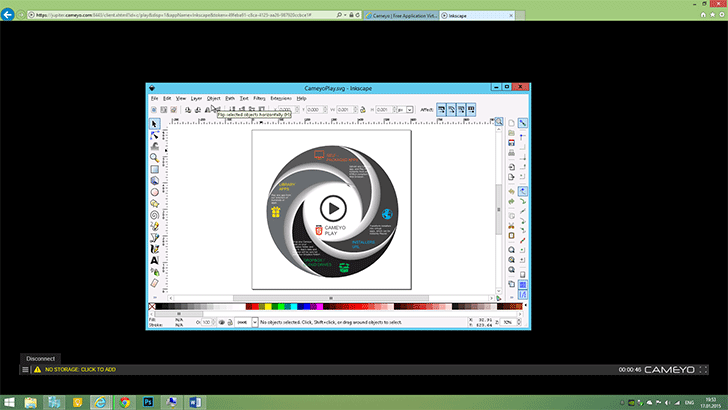Screen dimensions: 728x410
Task: Flip selected objects horizontally
Action: [208, 110]
